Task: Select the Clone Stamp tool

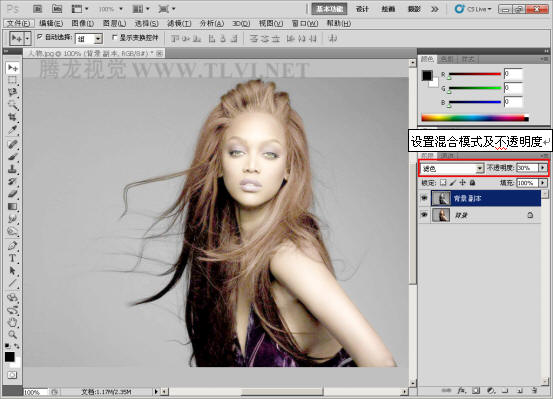Action: point(13,169)
